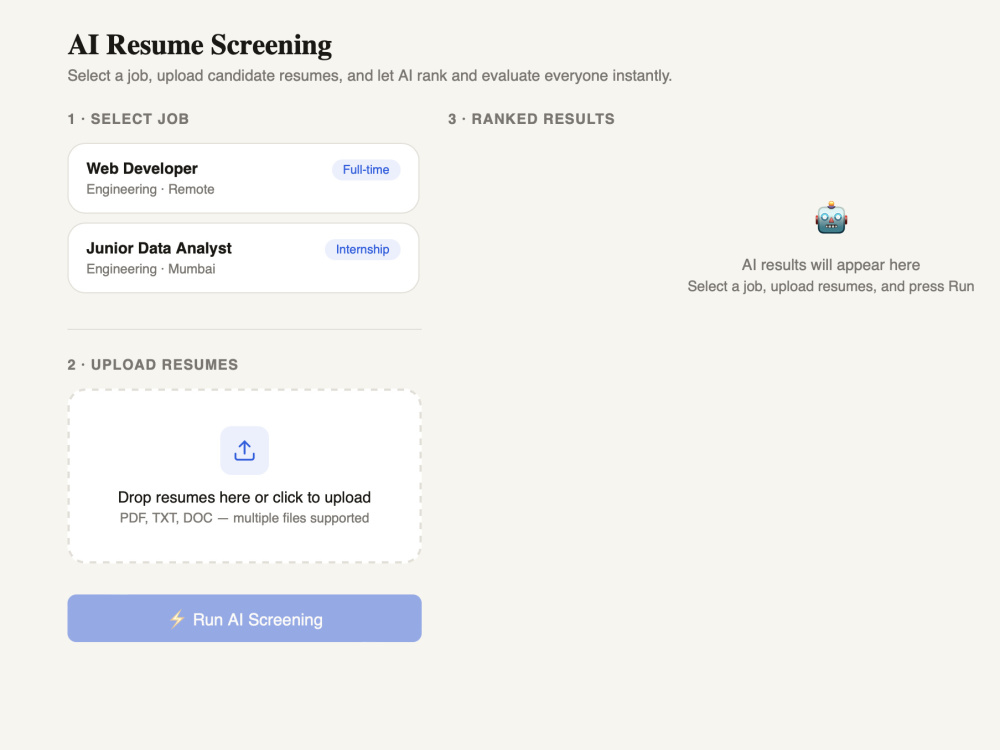
Task: Click the 'AI Resume Screening' heading
Action: 200,45
